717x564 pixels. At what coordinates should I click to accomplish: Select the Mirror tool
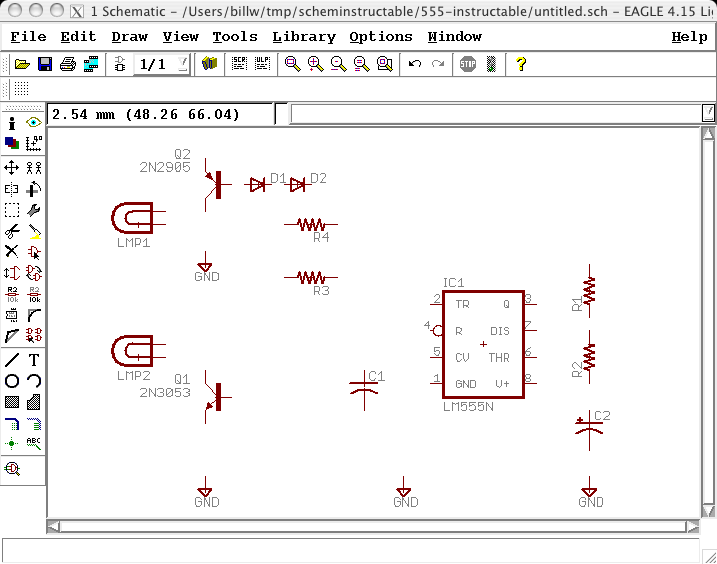[x=11, y=189]
